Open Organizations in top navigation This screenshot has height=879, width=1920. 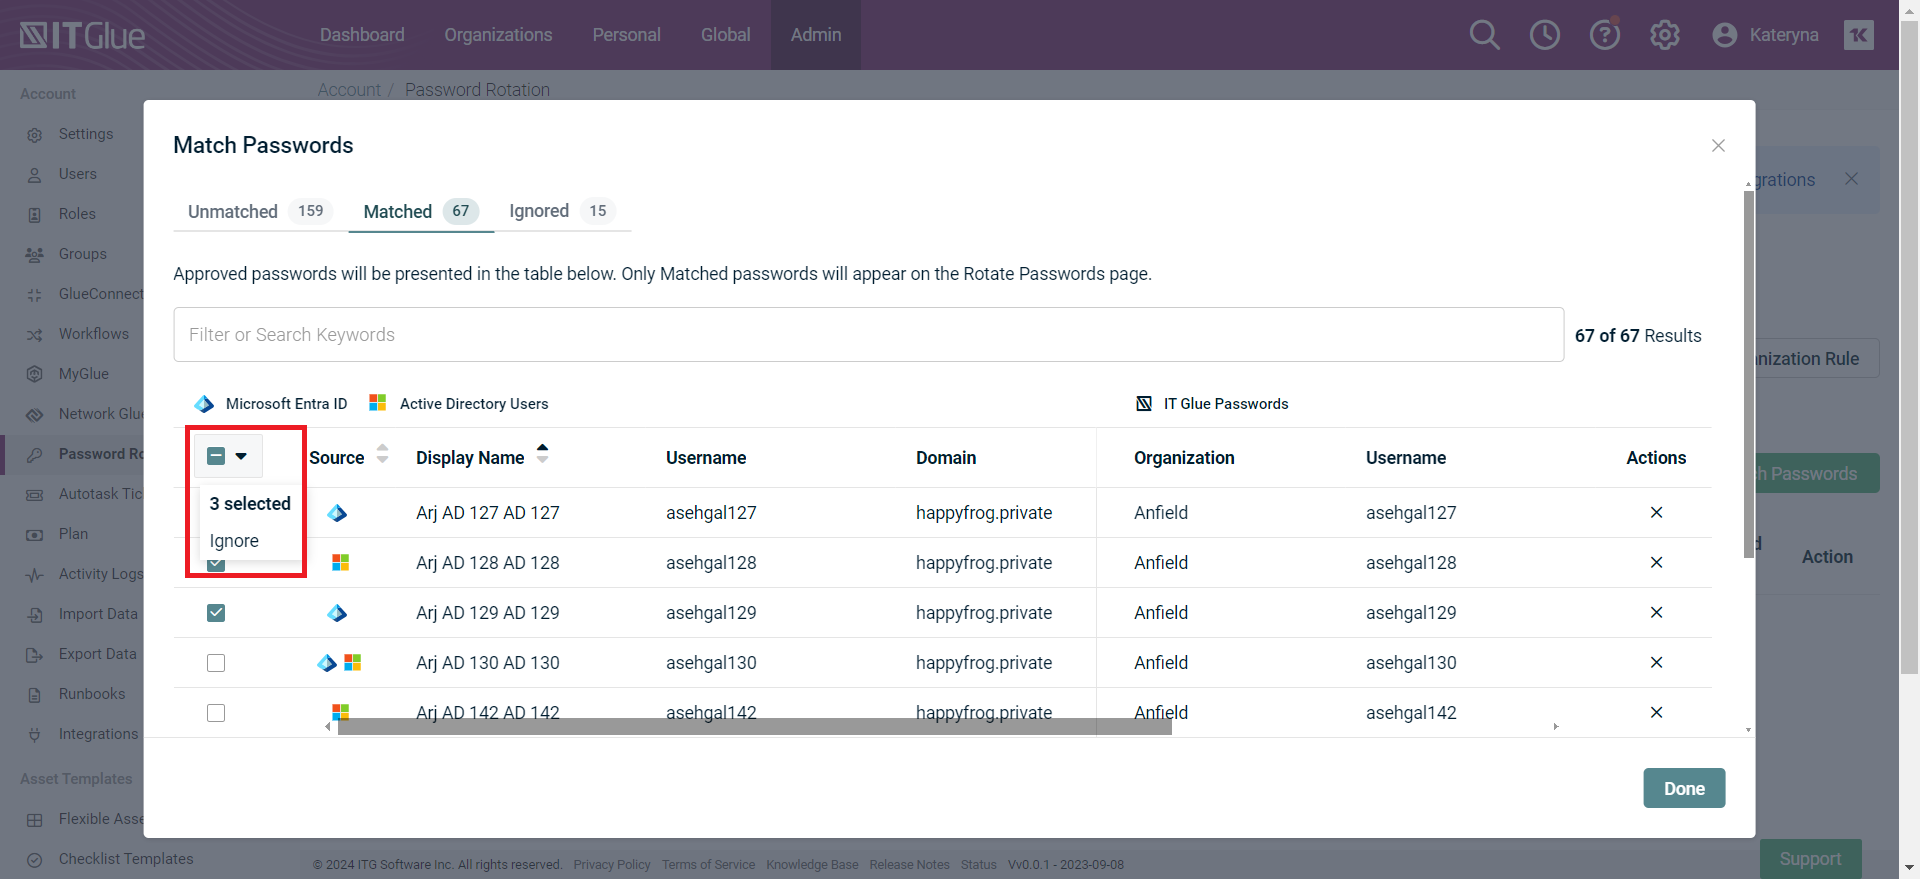(x=498, y=35)
